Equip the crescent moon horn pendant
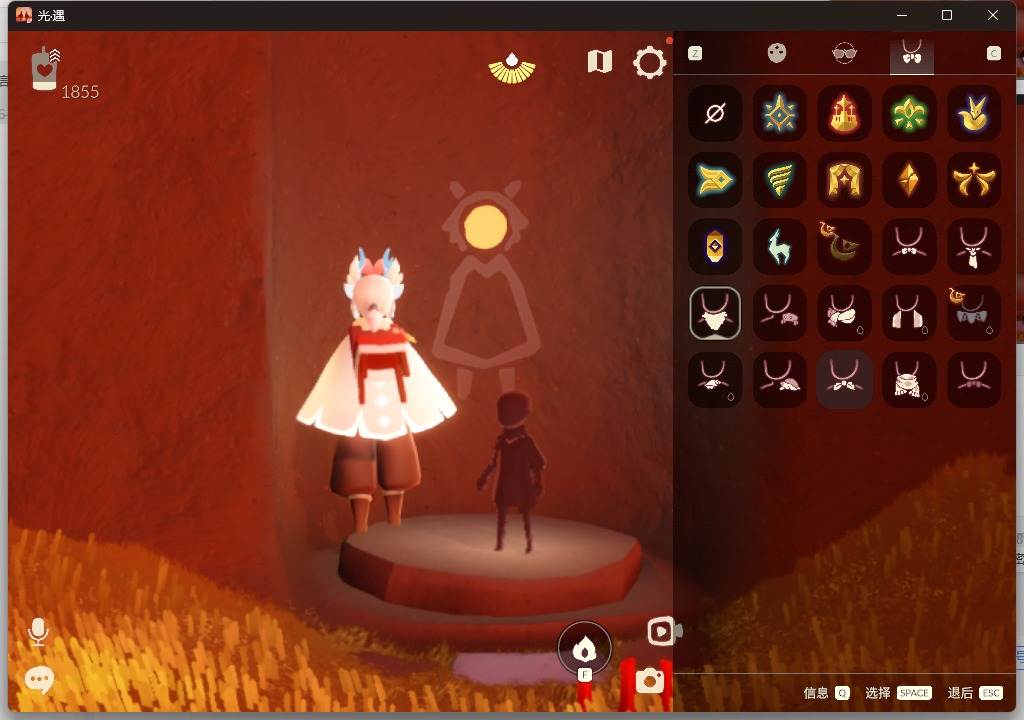This screenshot has height=720, width=1024. click(x=844, y=246)
